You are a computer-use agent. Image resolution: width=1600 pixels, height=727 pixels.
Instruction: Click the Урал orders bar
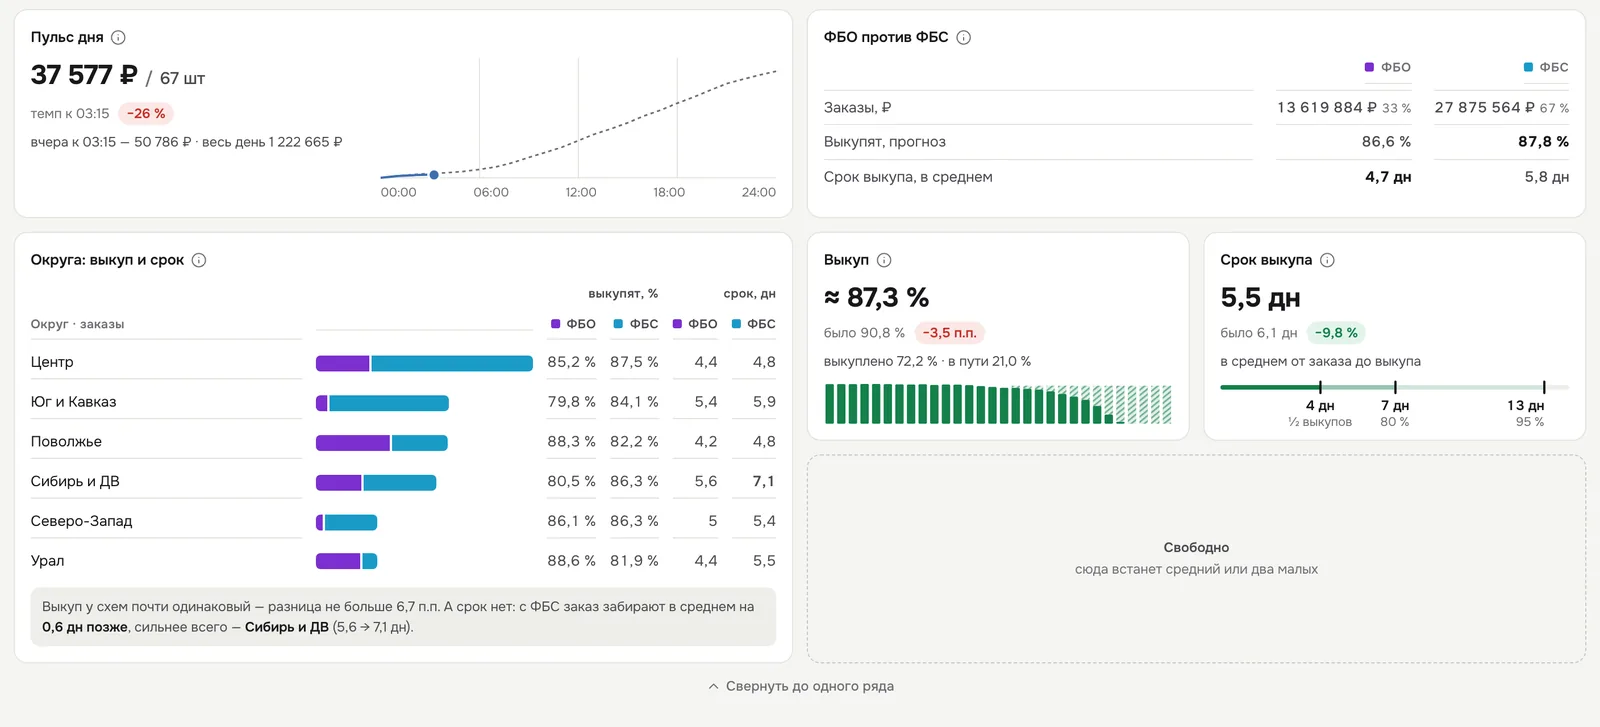[x=346, y=561]
